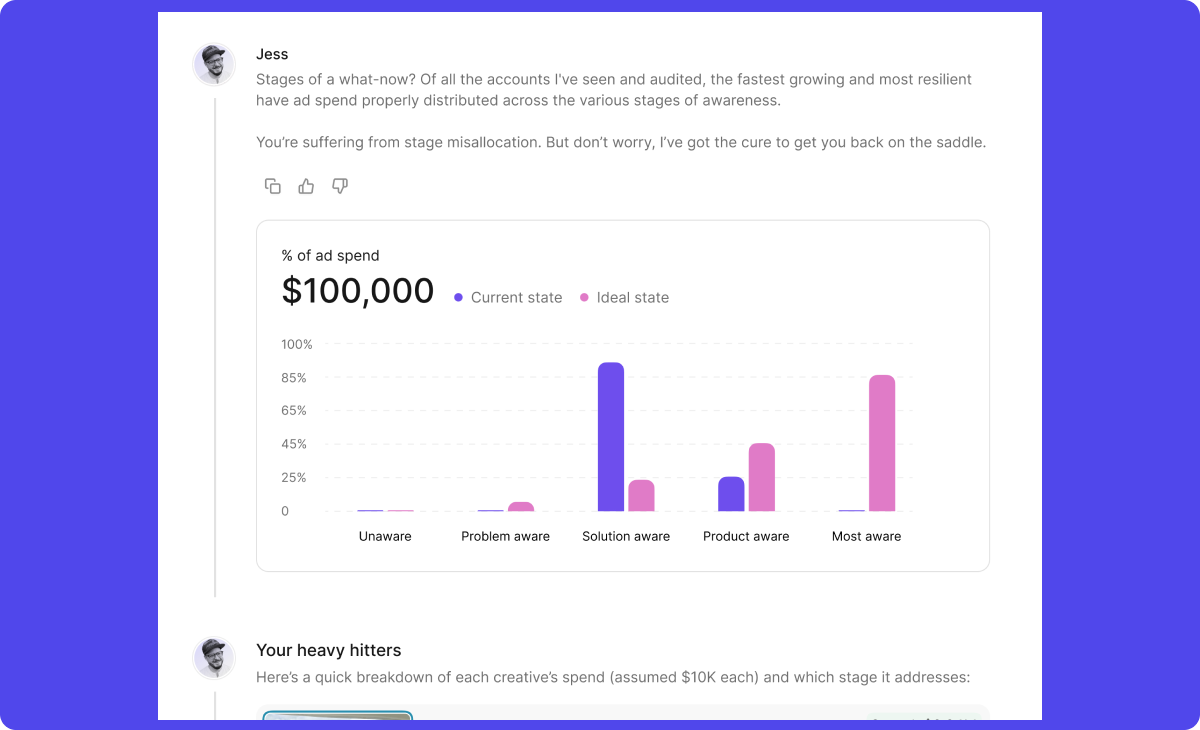Click the Jess sender name
Screen dimensions: 1200x730
tap(272, 55)
